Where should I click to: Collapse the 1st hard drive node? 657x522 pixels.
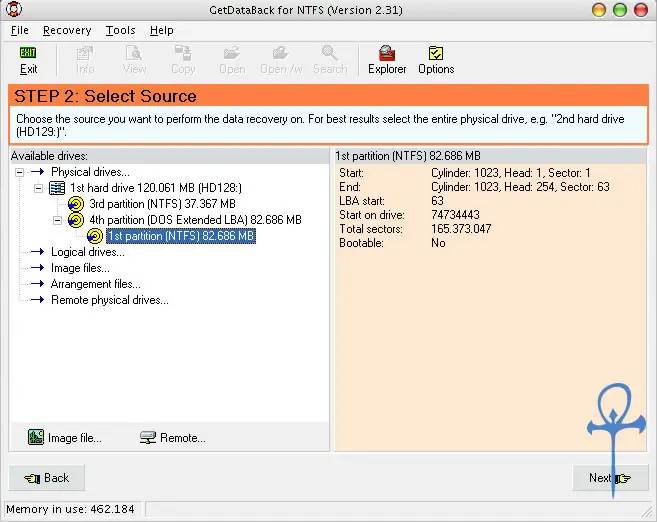38,188
